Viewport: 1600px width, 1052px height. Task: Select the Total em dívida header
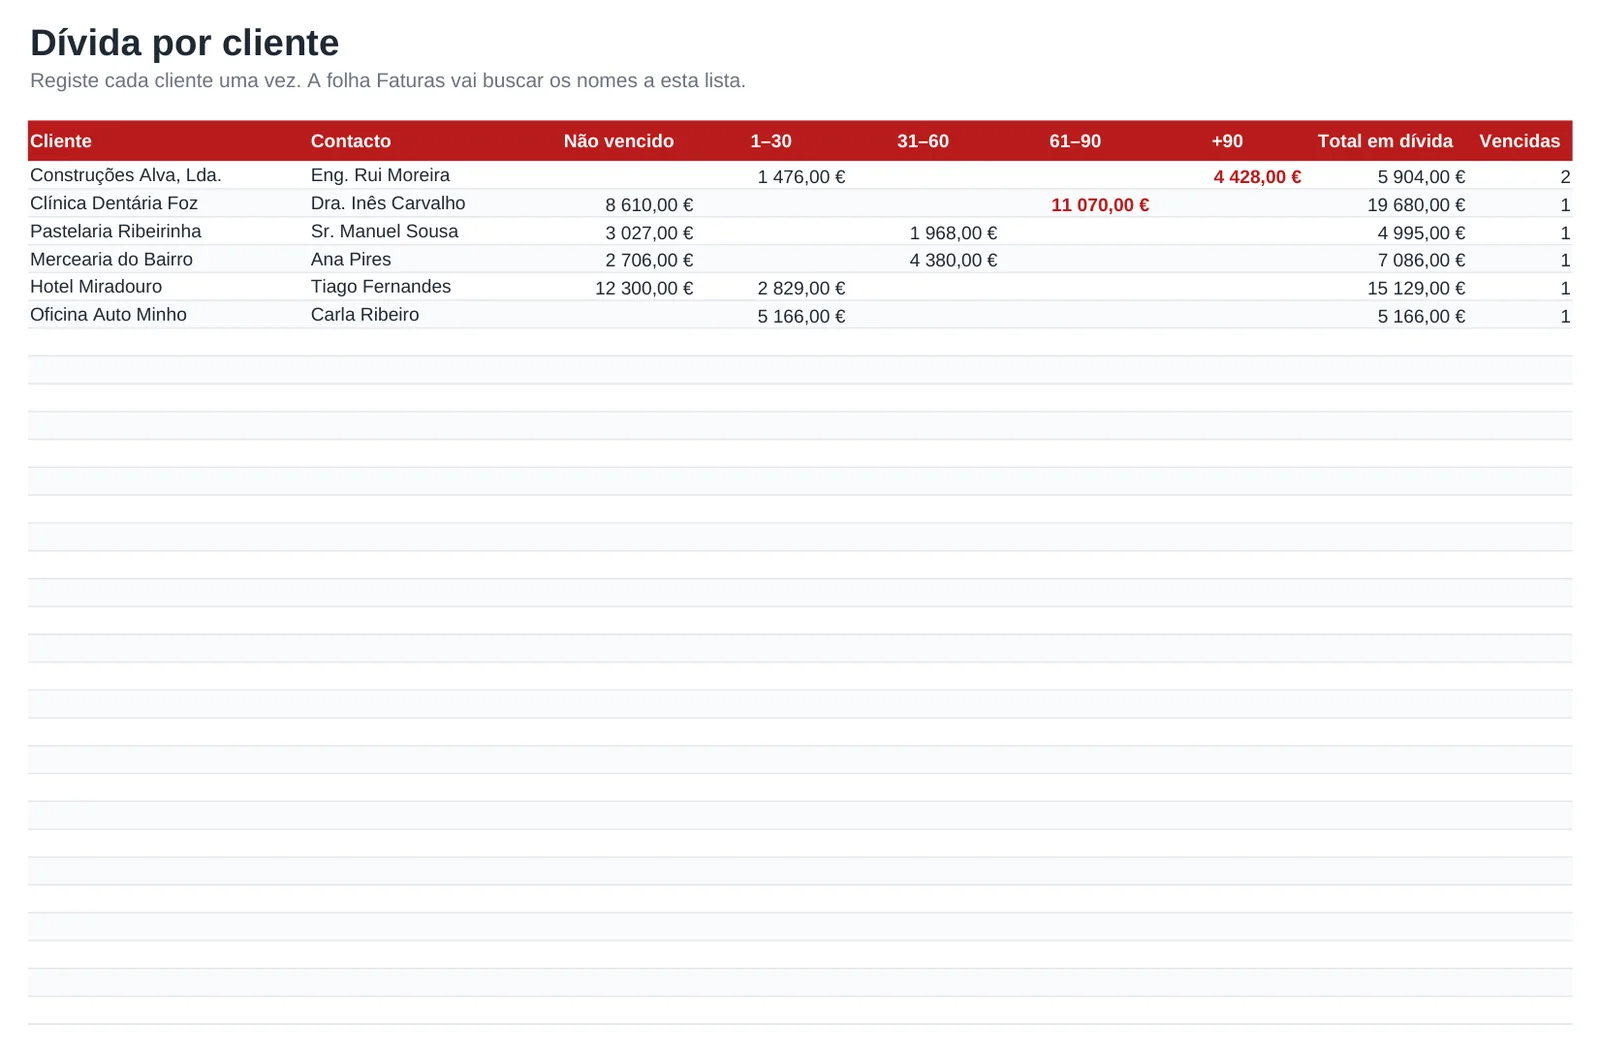coord(1385,141)
